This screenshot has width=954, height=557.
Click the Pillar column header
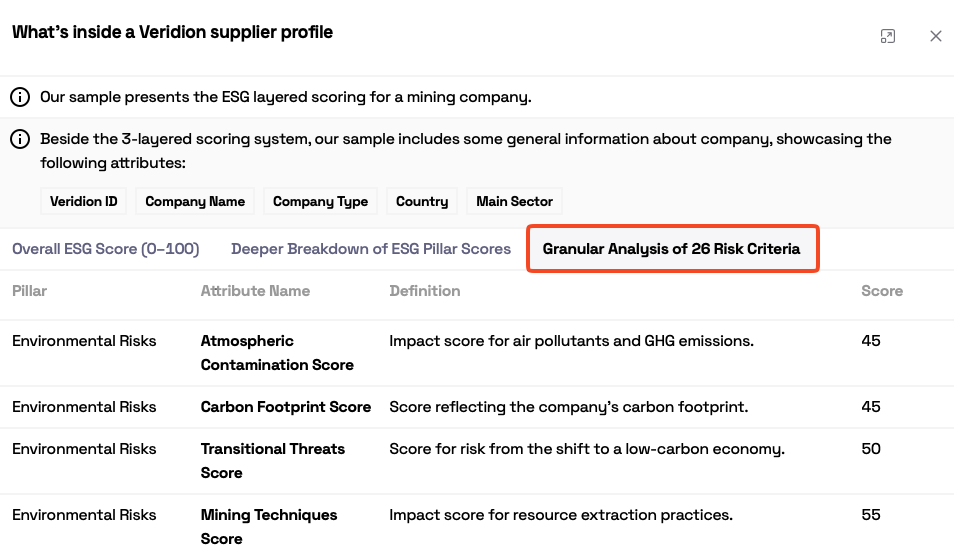coord(30,291)
